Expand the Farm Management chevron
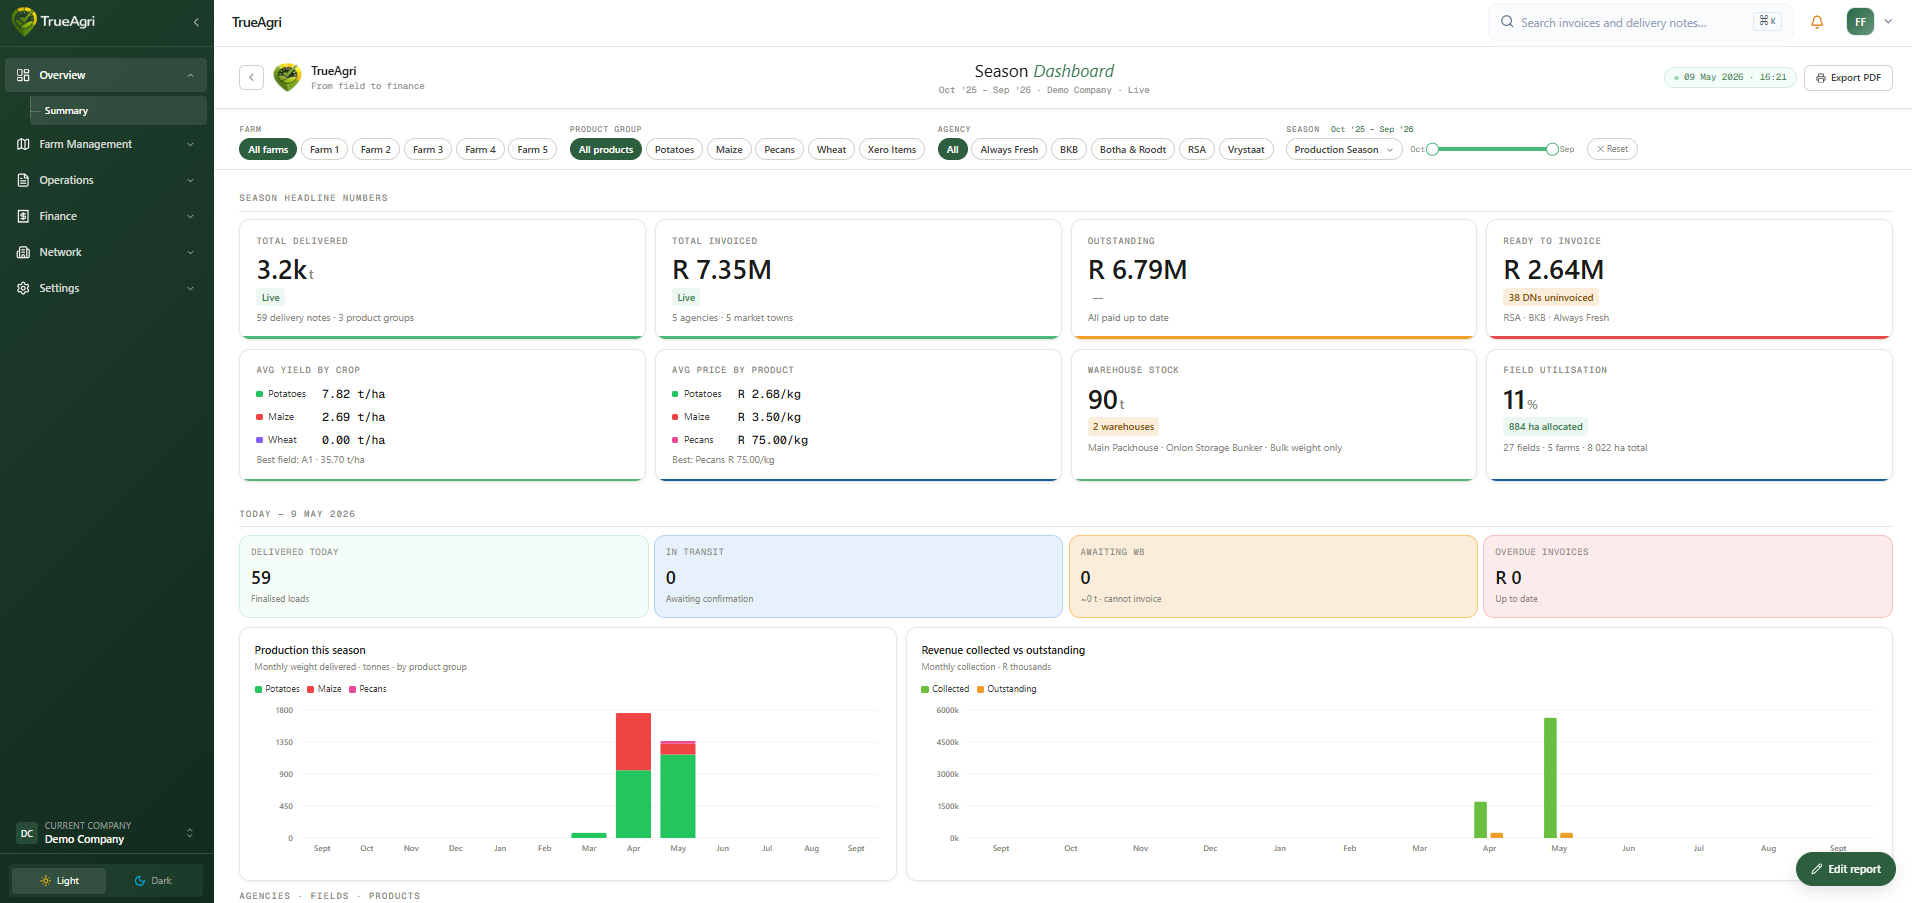The image size is (1912, 903). [x=190, y=144]
